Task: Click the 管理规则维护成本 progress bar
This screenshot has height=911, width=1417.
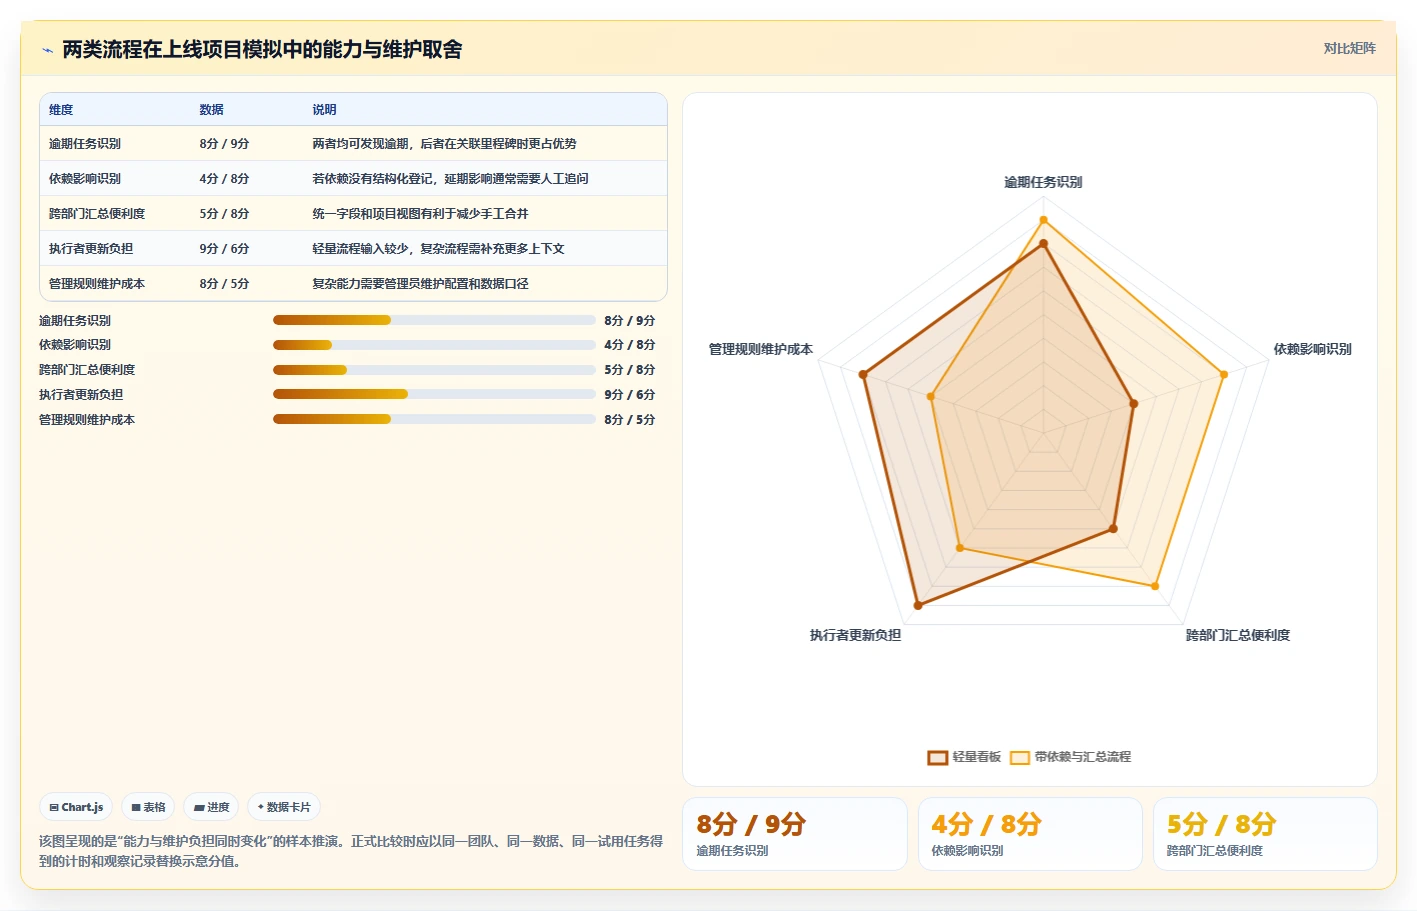Action: 434,419
